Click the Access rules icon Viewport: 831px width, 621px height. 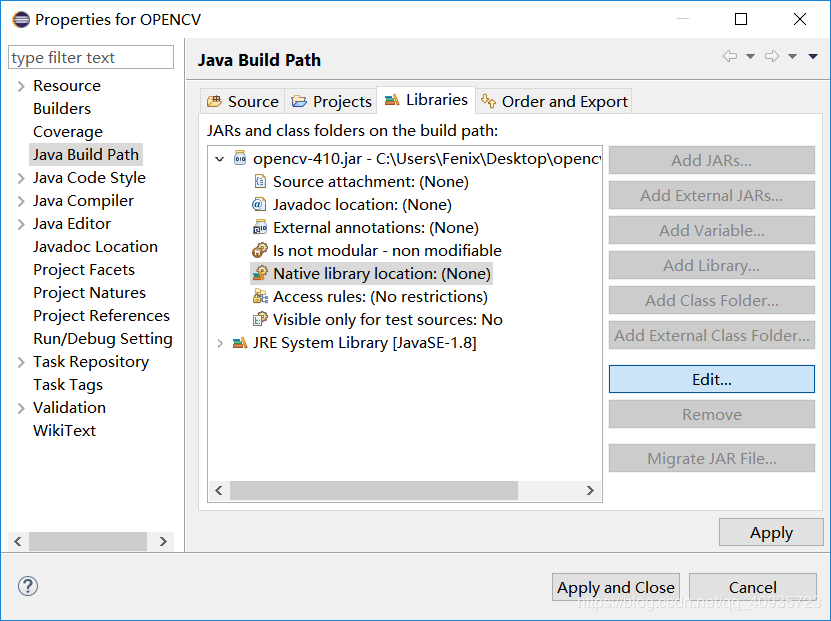coord(260,297)
